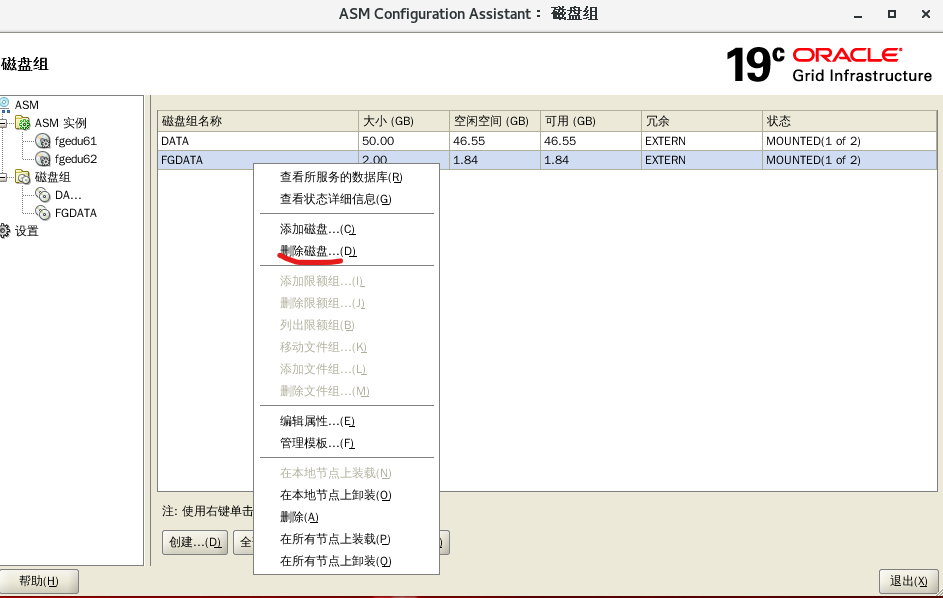
Task: Select fgedu61 in the tree
Action: point(76,141)
